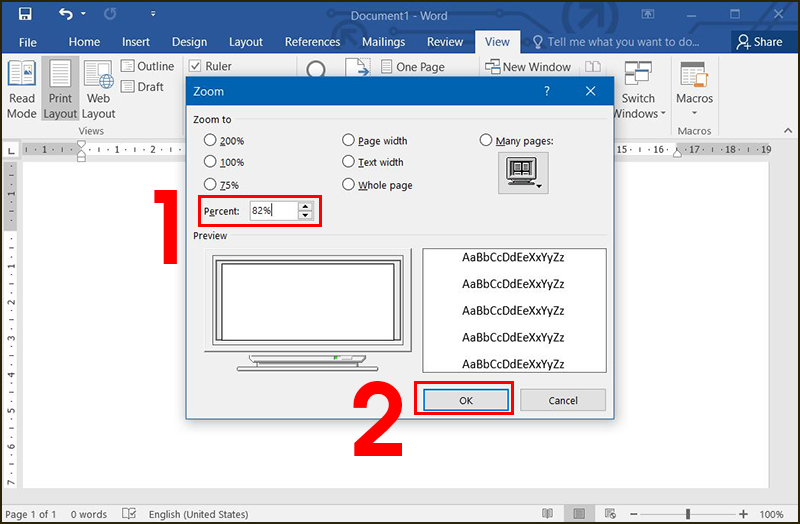This screenshot has height=524, width=800.
Task: Click English (United States) language indicator
Action: point(198,514)
